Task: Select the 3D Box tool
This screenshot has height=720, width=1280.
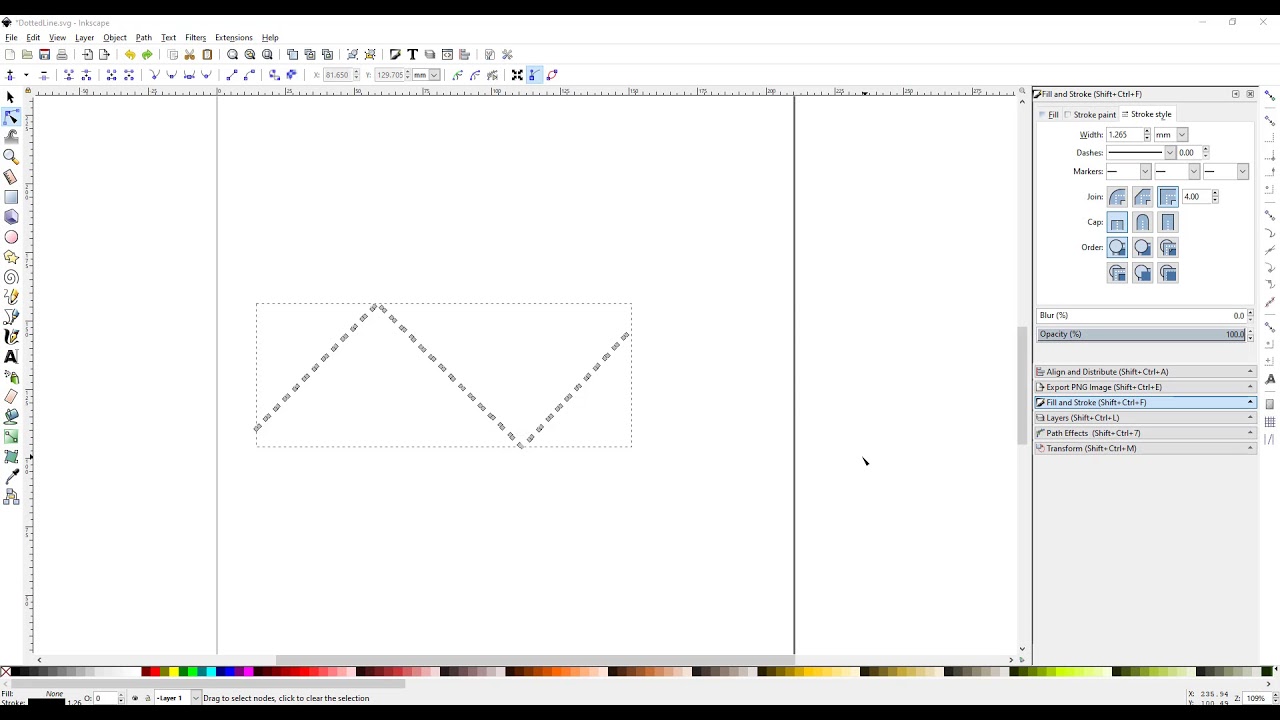Action: [x=11, y=217]
